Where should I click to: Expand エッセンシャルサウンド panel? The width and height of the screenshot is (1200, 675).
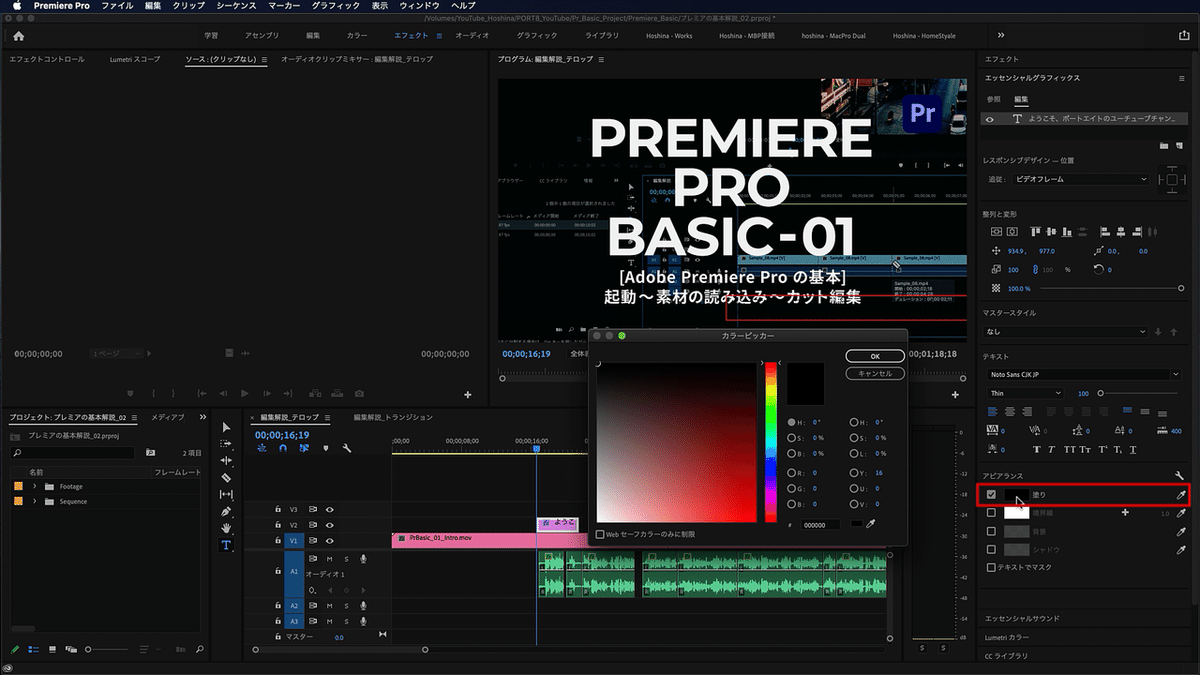pos(1020,618)
